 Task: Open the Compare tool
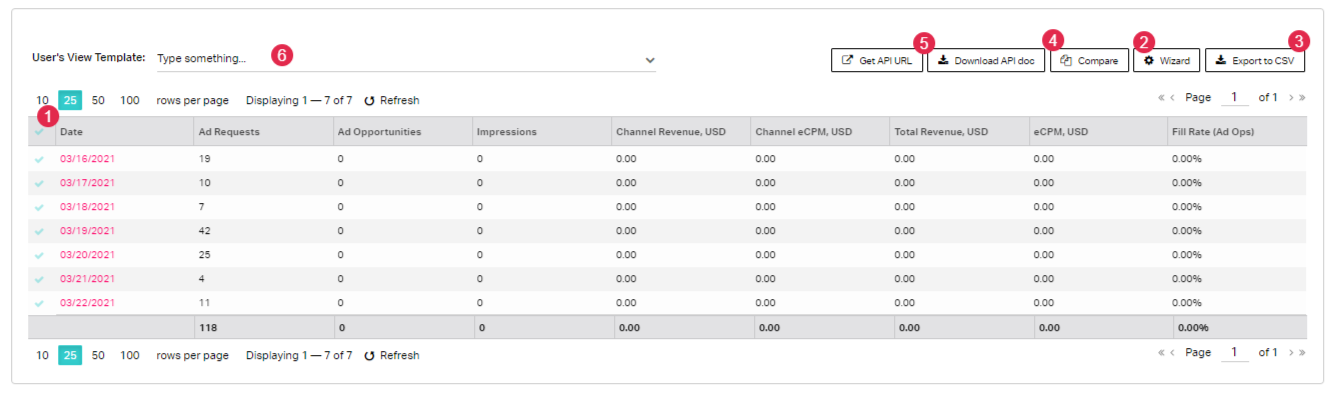(1089, 61)
